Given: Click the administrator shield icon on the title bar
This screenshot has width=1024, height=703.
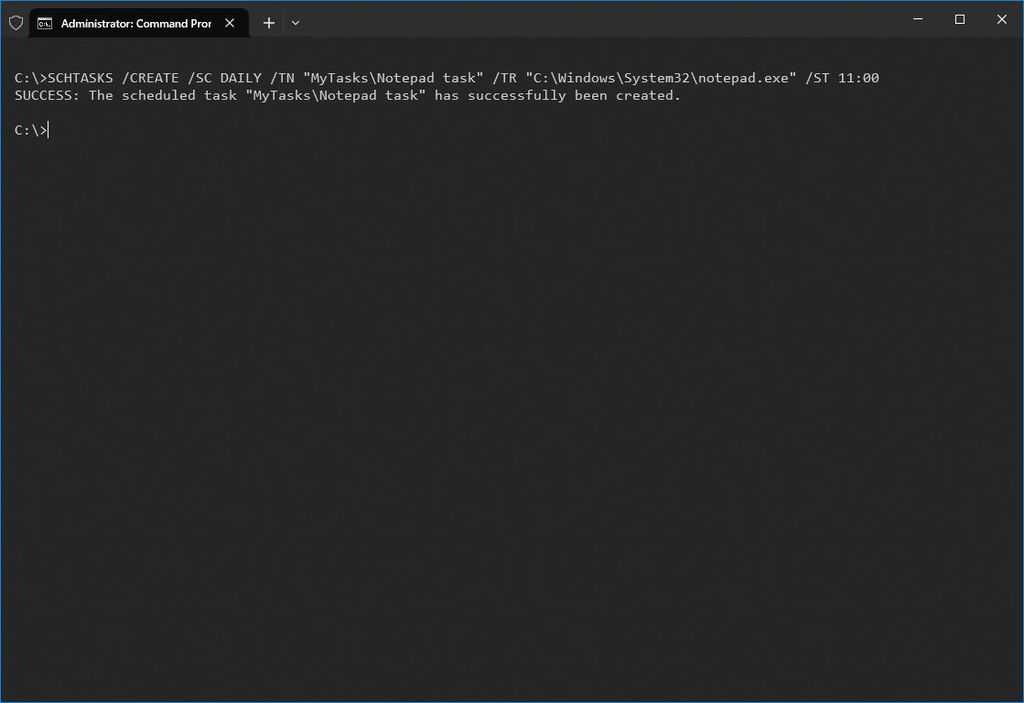Looking at the screenshot, I should (x=15, y=22).
